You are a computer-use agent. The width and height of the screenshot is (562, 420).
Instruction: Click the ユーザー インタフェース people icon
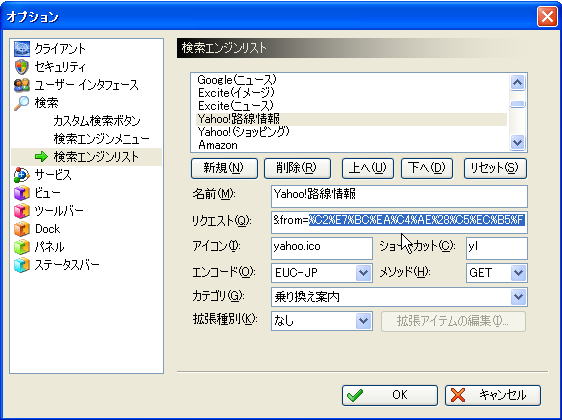(22, 85)
